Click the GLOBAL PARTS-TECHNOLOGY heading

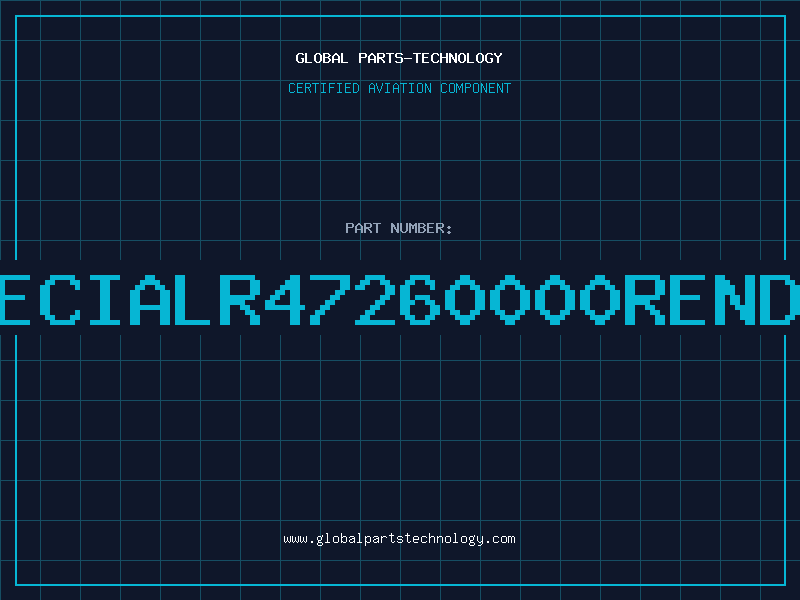pyautogui.click(x=399, y=58)
